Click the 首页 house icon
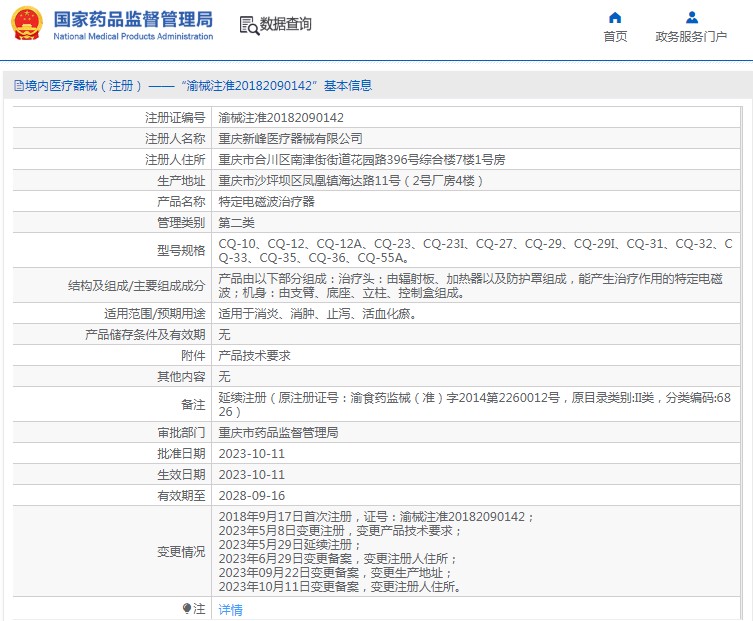This screenshot has width=753, height=621. coord(615,17)
